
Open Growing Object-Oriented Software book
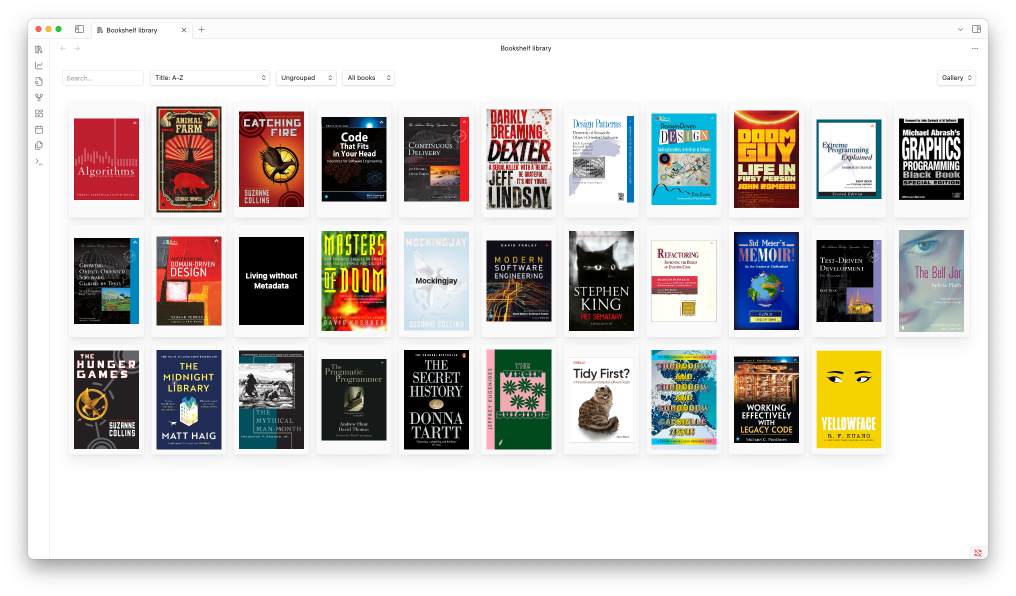[106, 281]
